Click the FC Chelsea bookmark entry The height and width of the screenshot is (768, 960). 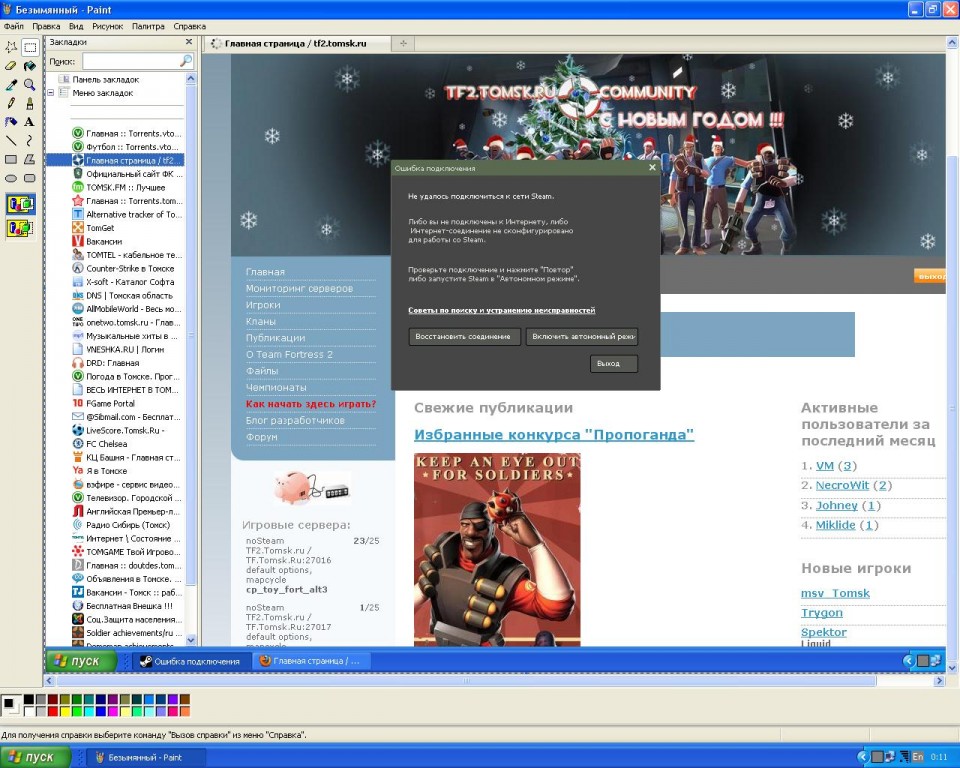coord(107,444)
